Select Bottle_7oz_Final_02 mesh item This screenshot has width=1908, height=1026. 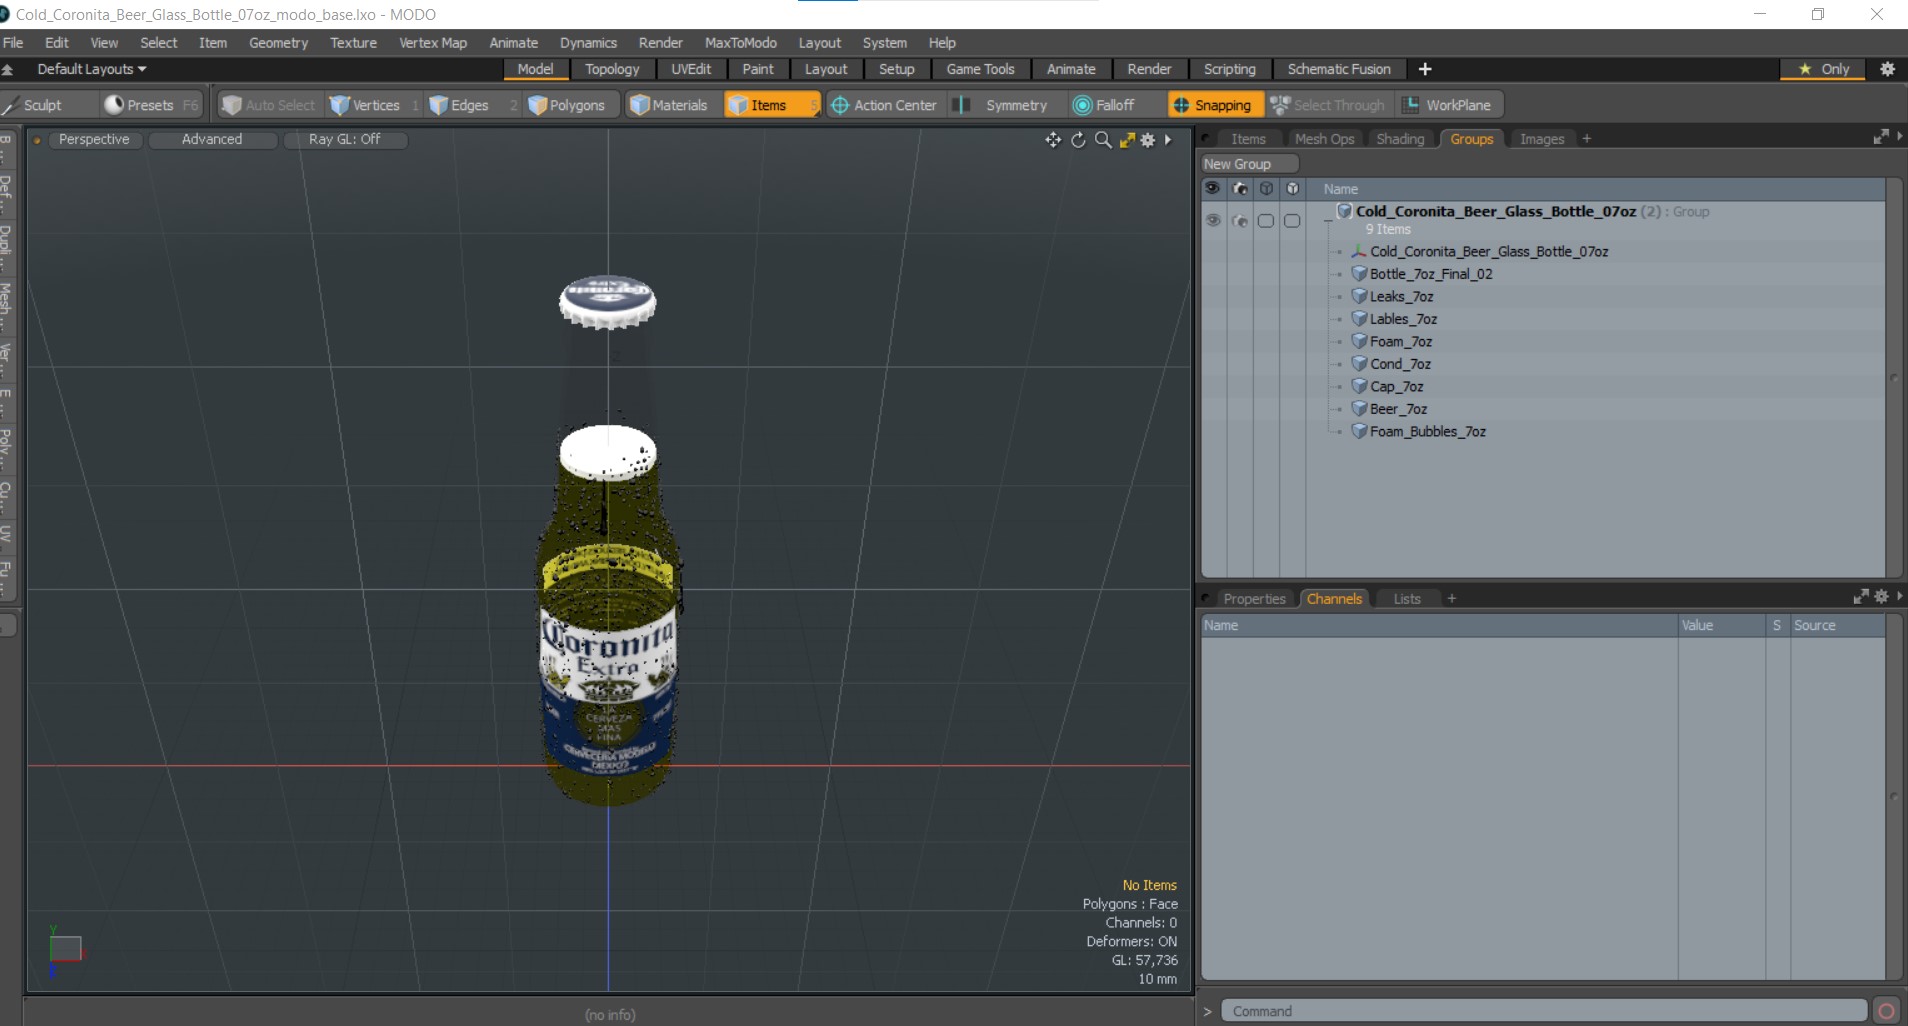pos(1430,274)
